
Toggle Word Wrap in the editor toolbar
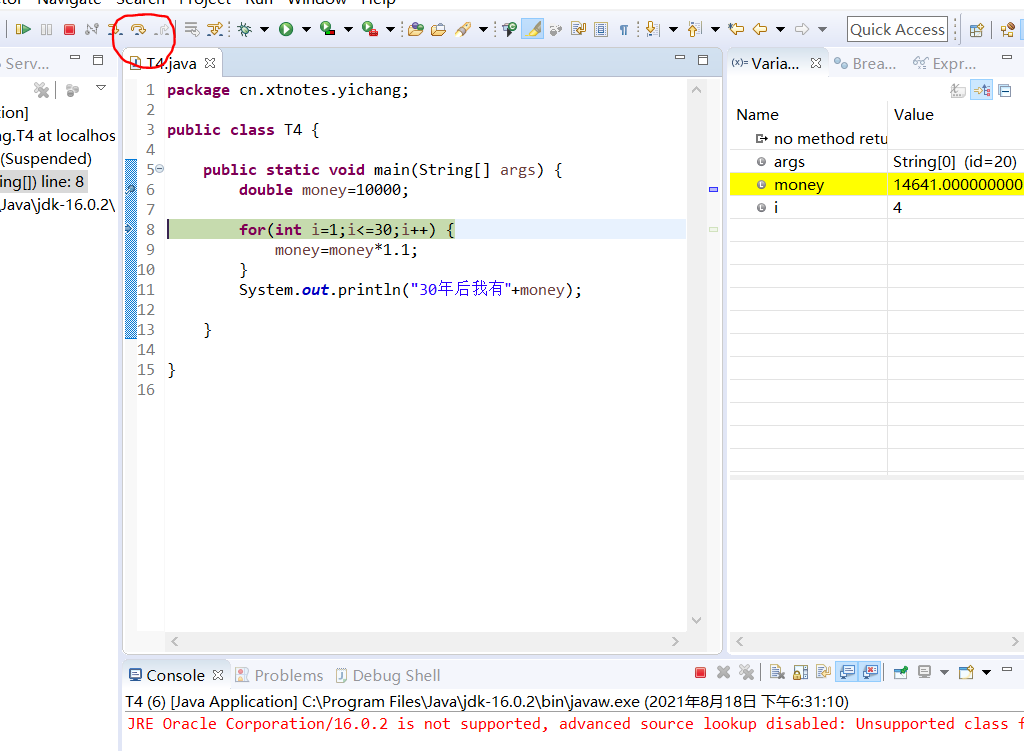[x=578, y=29]
